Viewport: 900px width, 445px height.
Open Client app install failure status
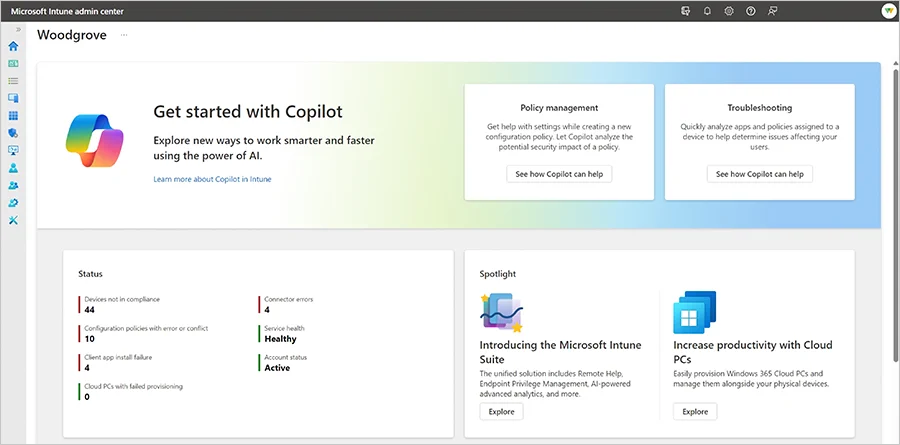115,362
